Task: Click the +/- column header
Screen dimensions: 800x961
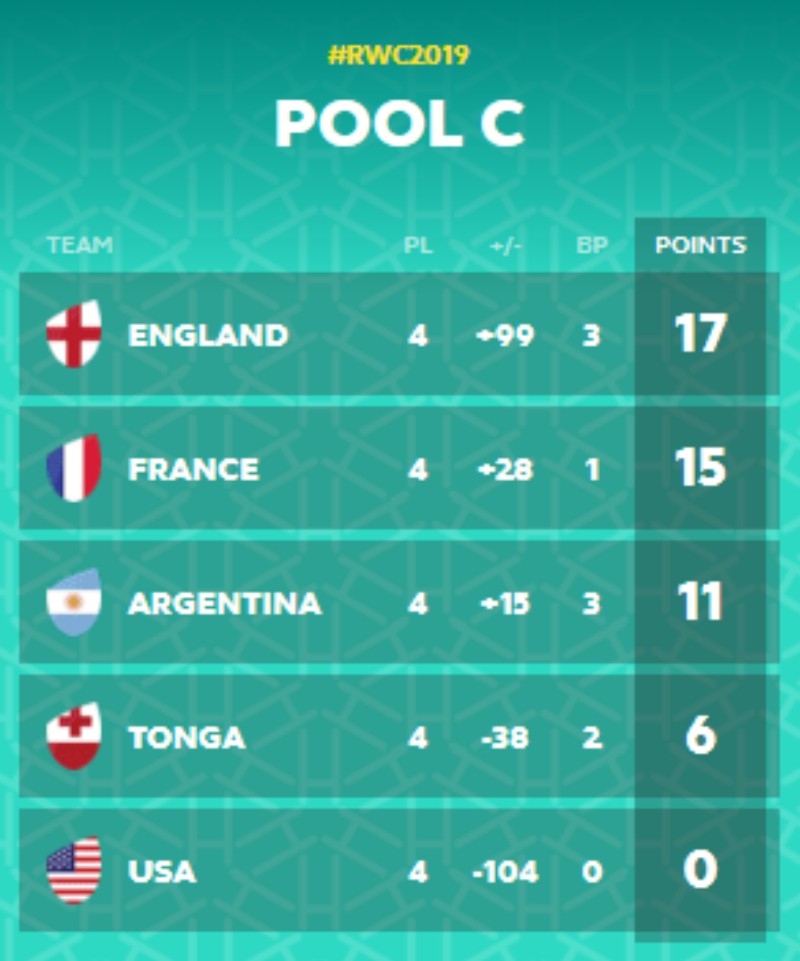Action: [506, 245]
